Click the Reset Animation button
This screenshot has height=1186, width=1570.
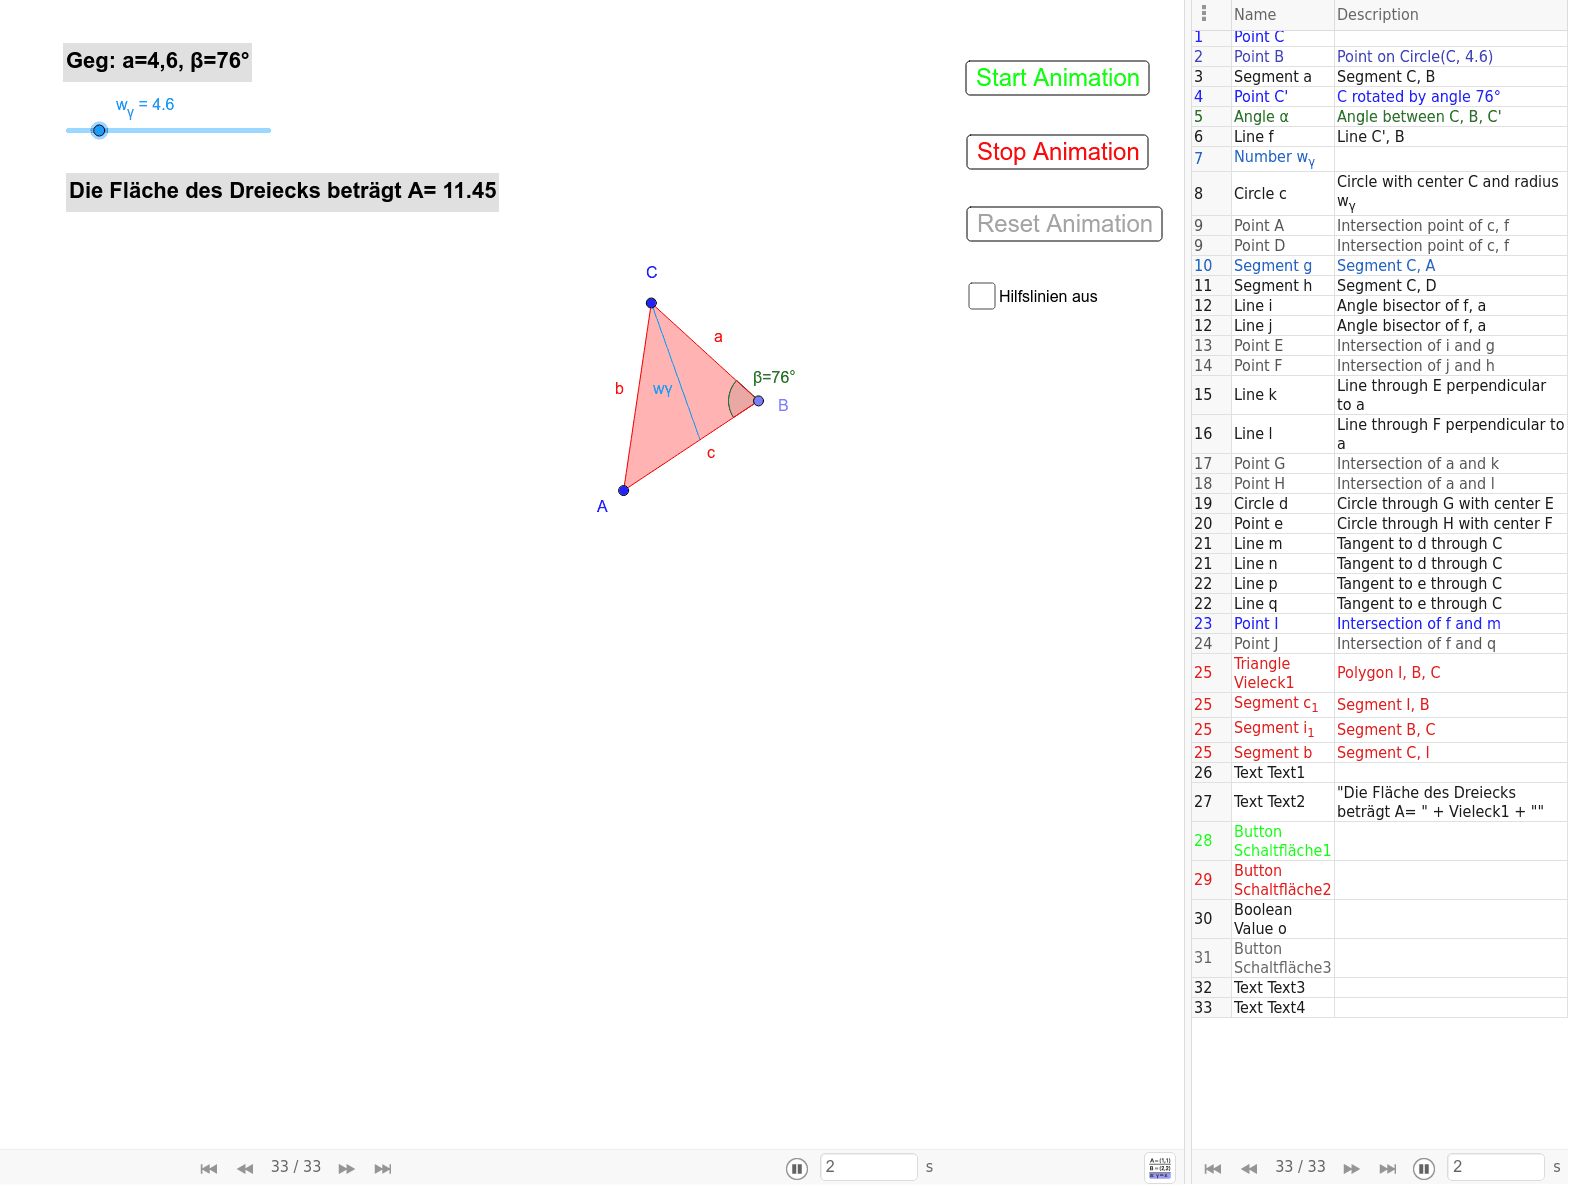[x=1064, y=224]
